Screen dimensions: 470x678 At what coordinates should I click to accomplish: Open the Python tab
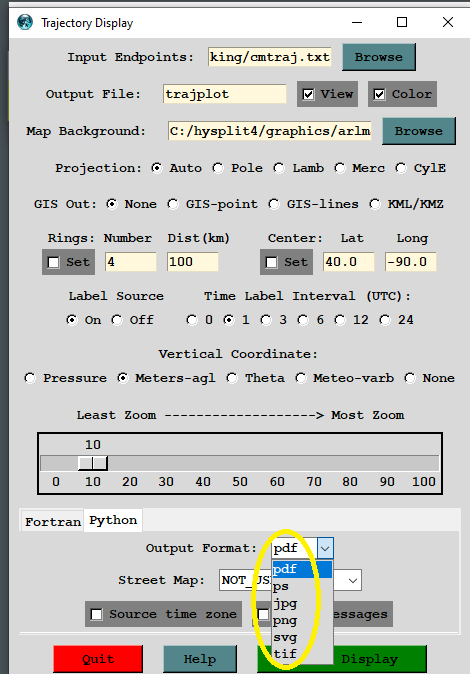[x=113, y=520]
